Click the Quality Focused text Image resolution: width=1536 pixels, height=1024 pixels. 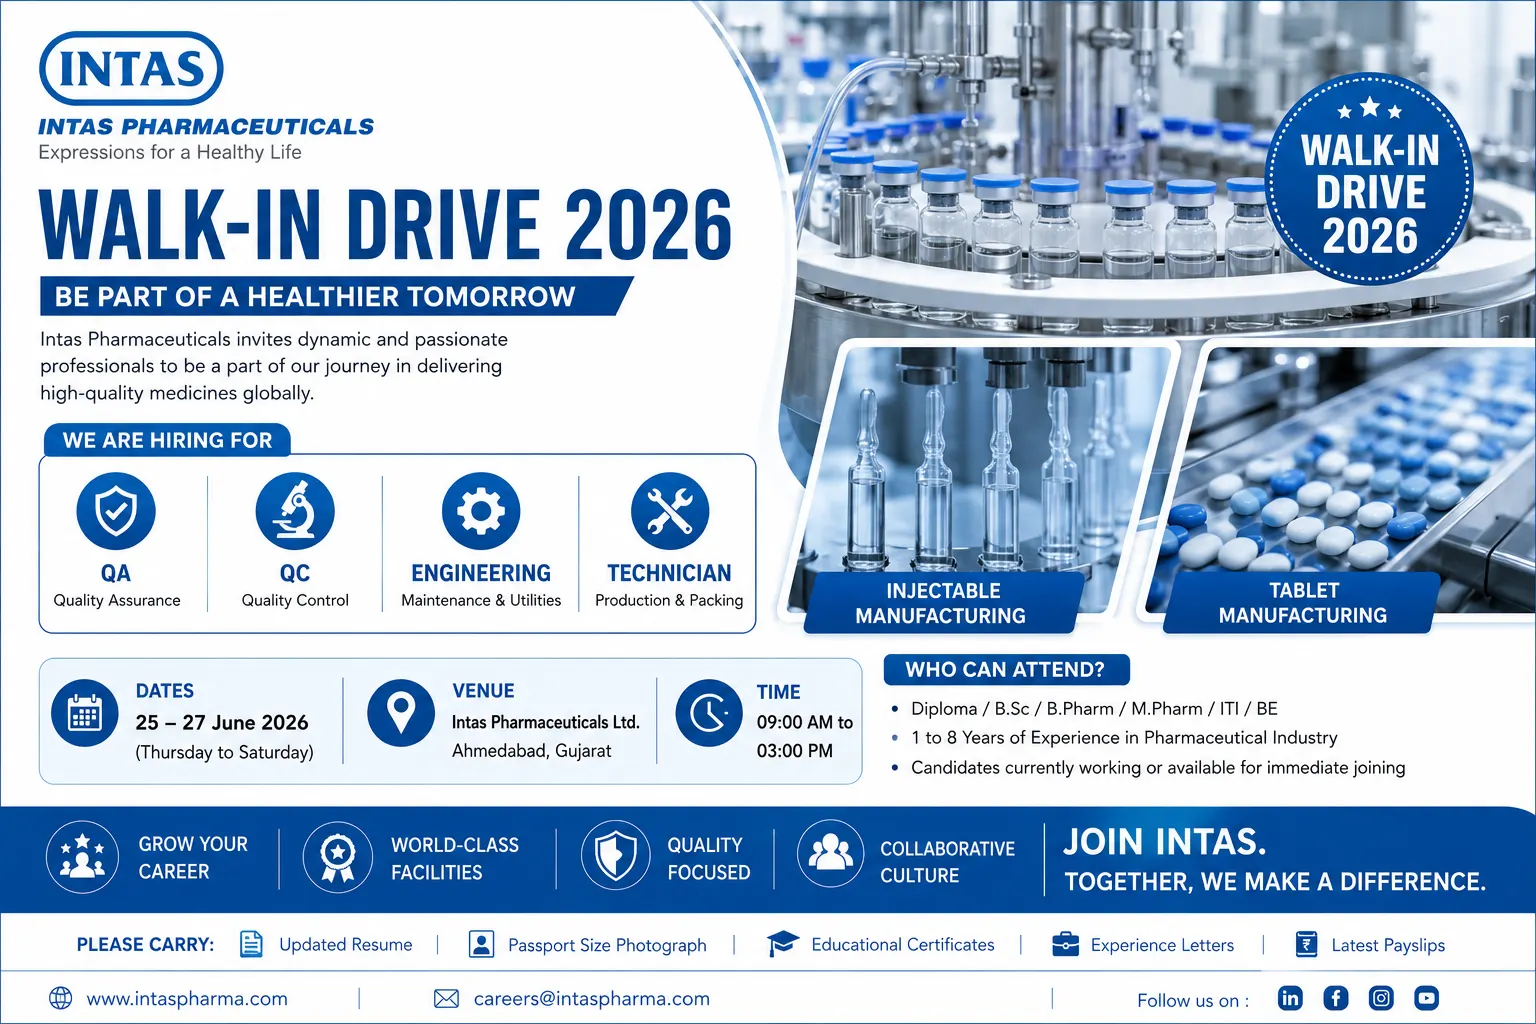pos(708,858)
